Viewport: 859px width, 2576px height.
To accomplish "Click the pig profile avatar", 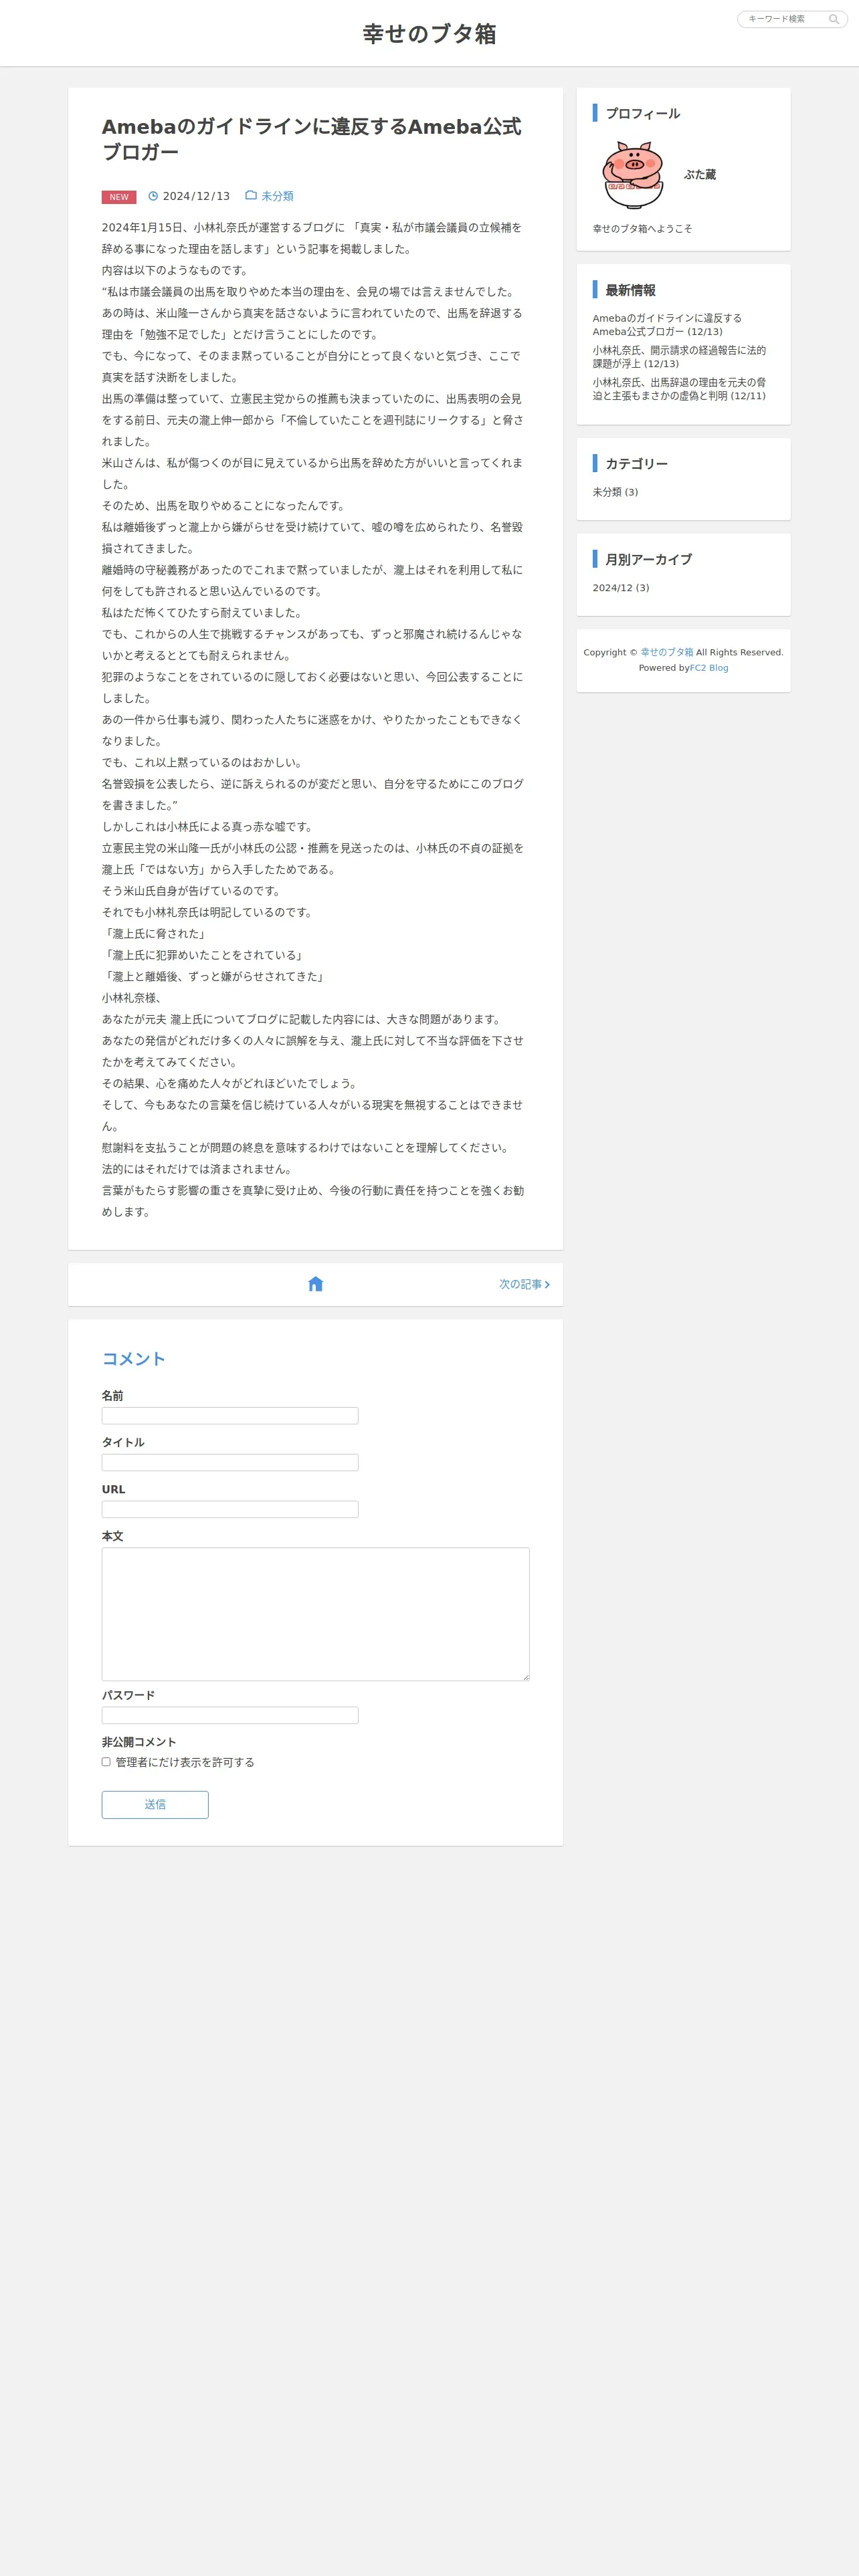I will [x=633, y=174].
